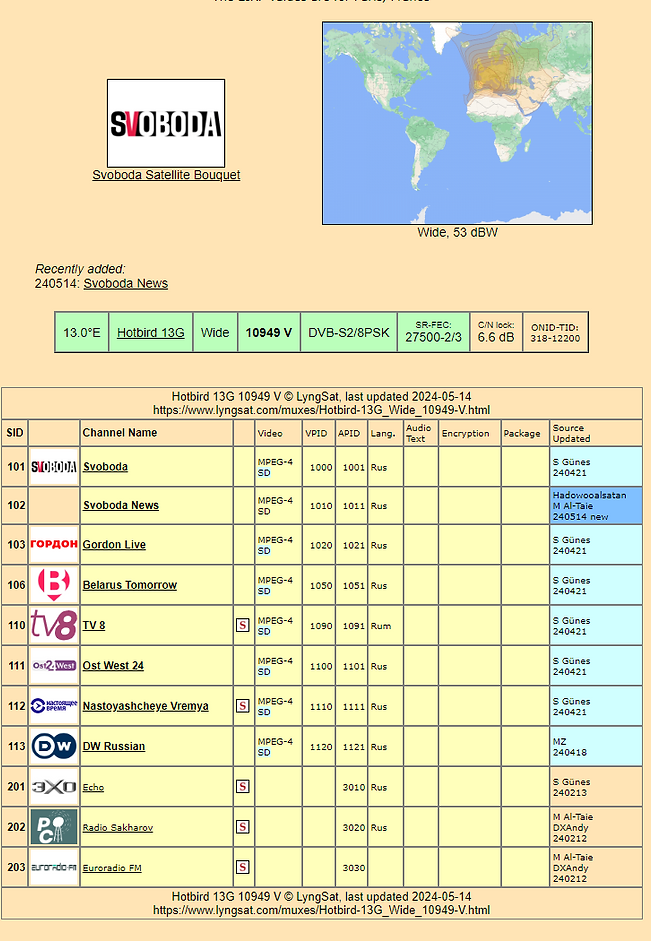
Task: Click the lyngsat URL in table footer
Action: tap(322, 910)
